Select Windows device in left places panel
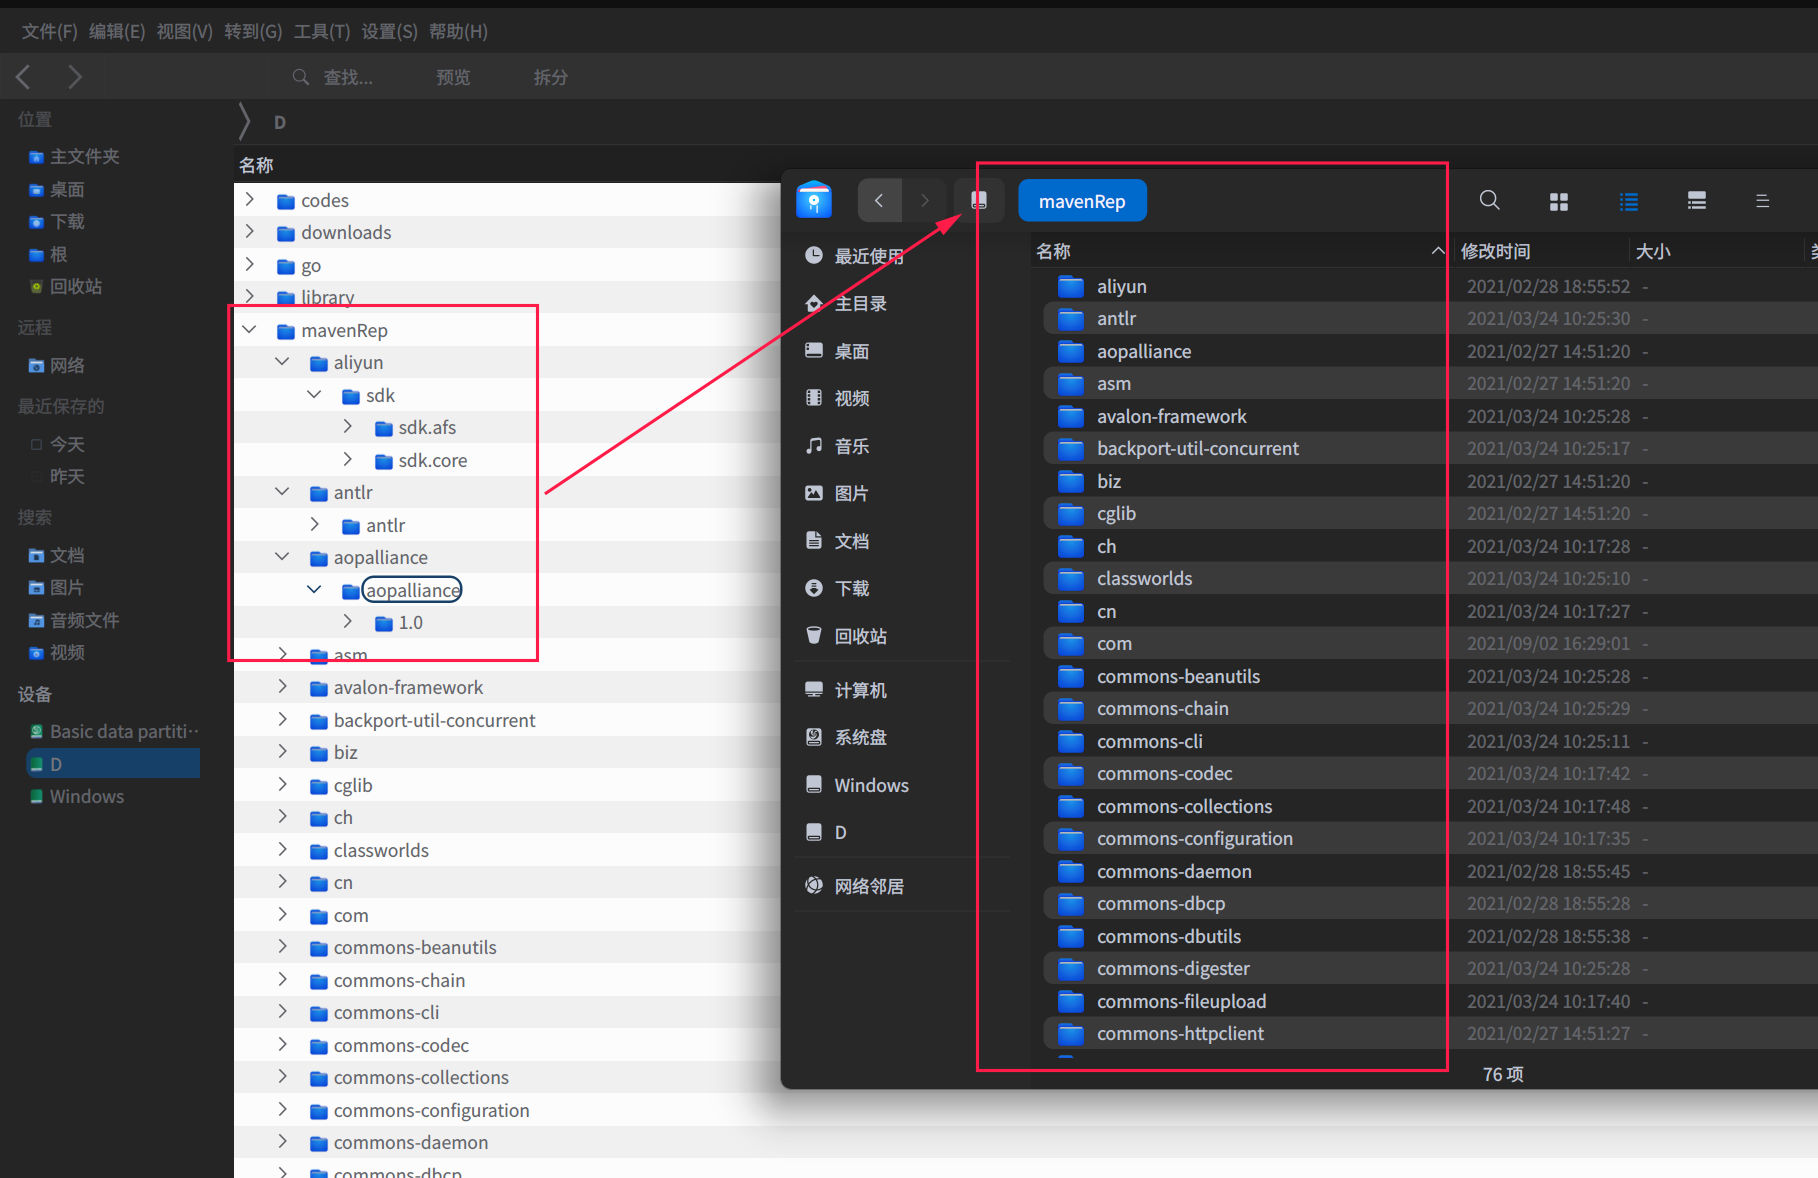 point(87,797)
